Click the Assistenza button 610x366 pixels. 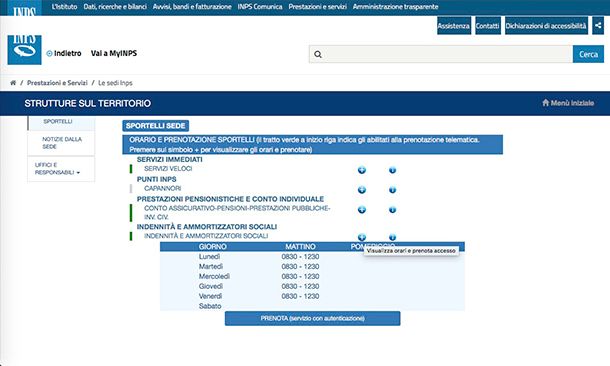[x=454, y=26]
